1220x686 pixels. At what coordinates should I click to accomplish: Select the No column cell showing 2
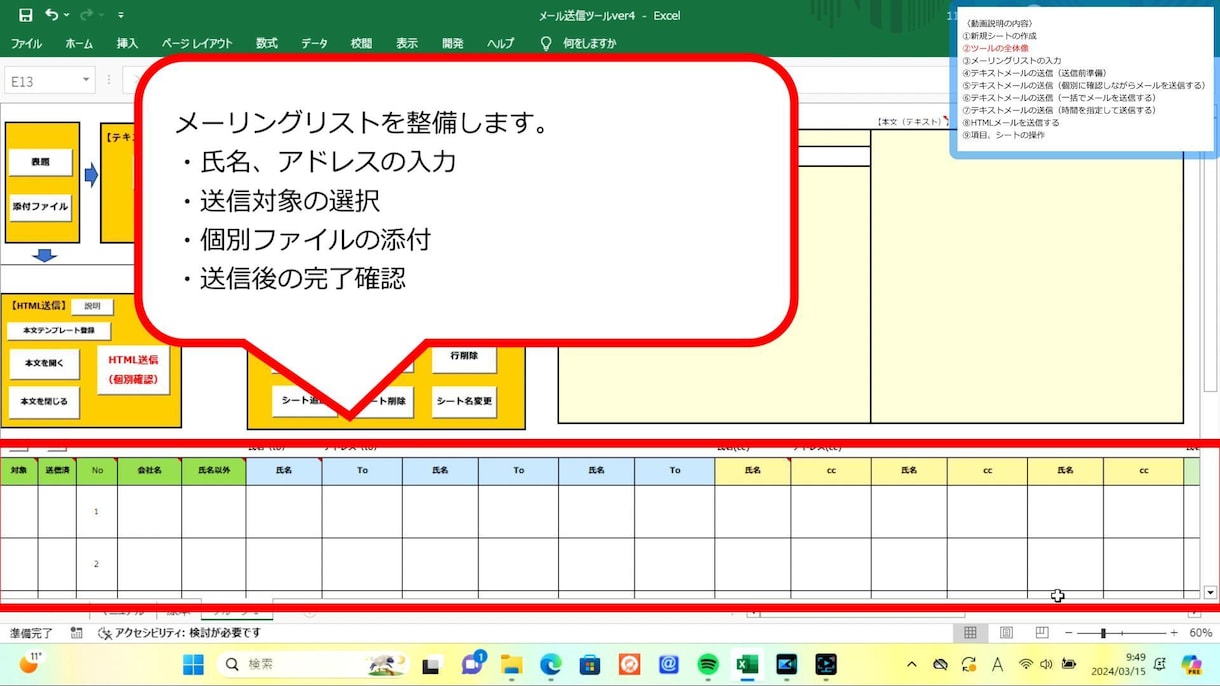[96, 564]
